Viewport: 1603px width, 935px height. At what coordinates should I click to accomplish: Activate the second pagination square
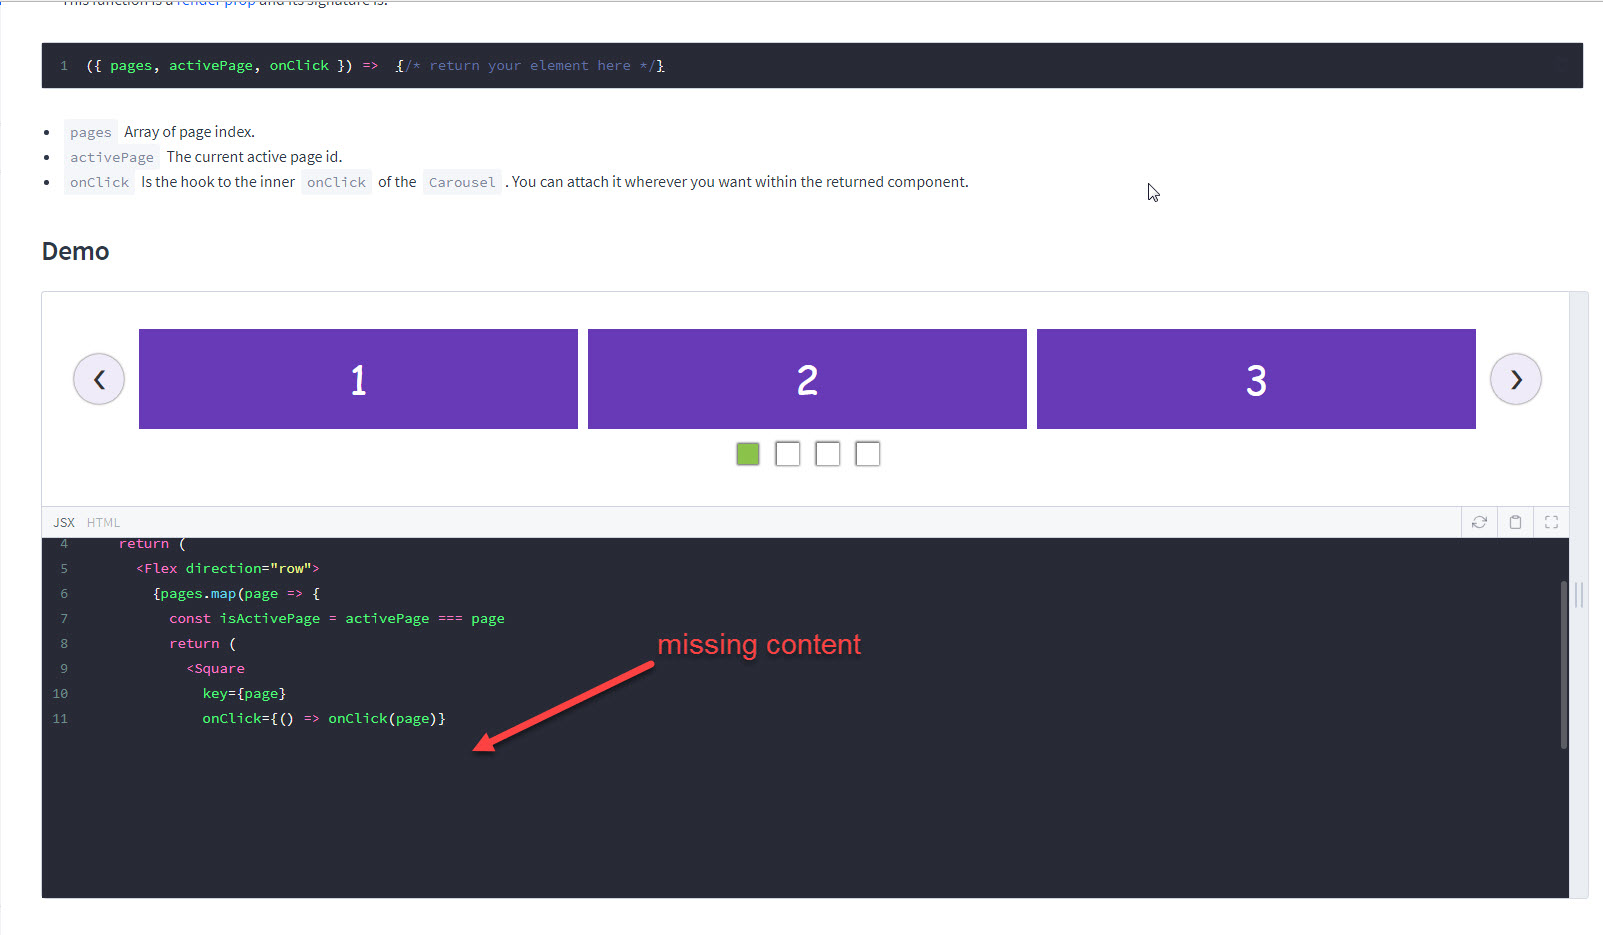click(787, 453)
